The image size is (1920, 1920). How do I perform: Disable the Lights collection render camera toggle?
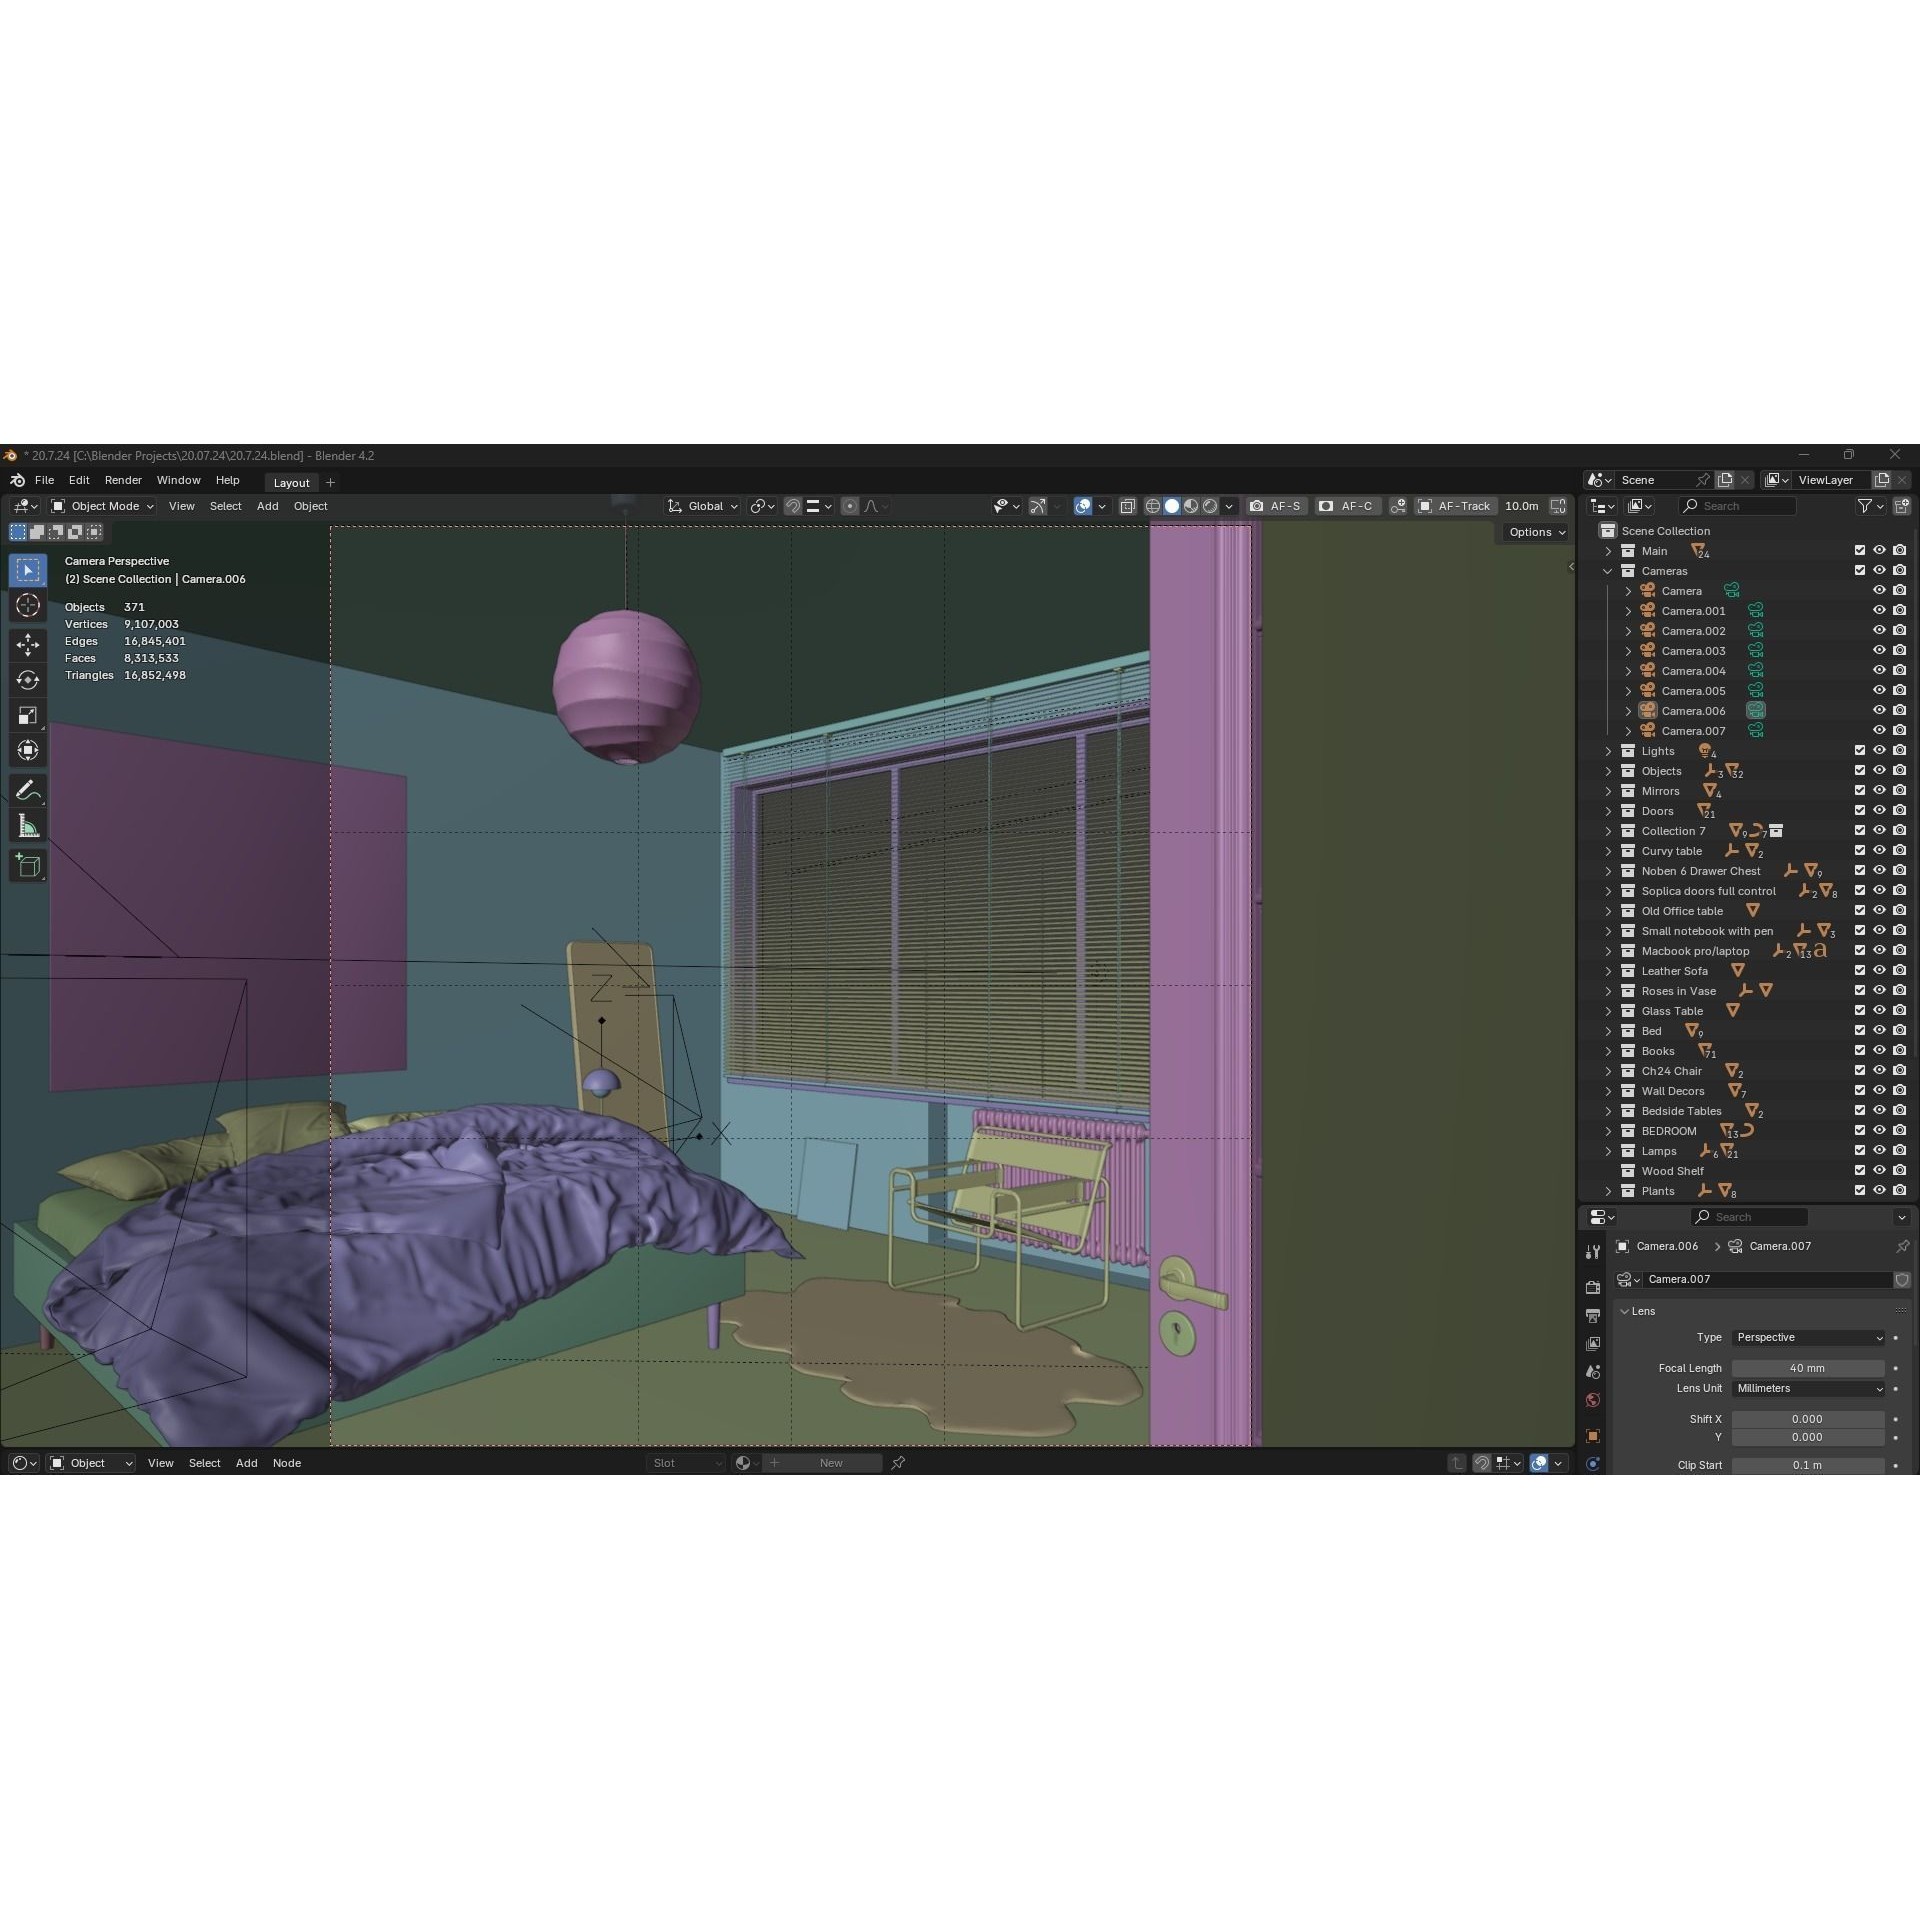point(1899,750)
